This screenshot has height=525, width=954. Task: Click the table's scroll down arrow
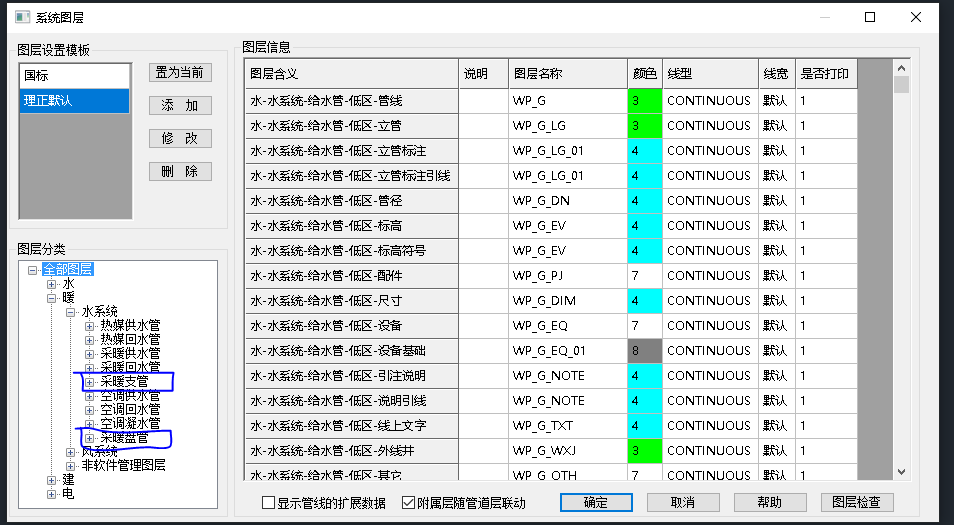click(901, 472)
